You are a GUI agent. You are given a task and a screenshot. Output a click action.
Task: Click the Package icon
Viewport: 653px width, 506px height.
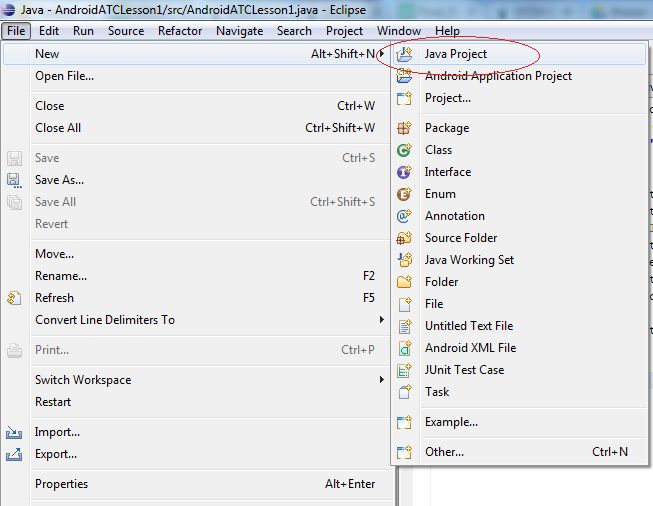pyautogui.click(x=404, y=128)
